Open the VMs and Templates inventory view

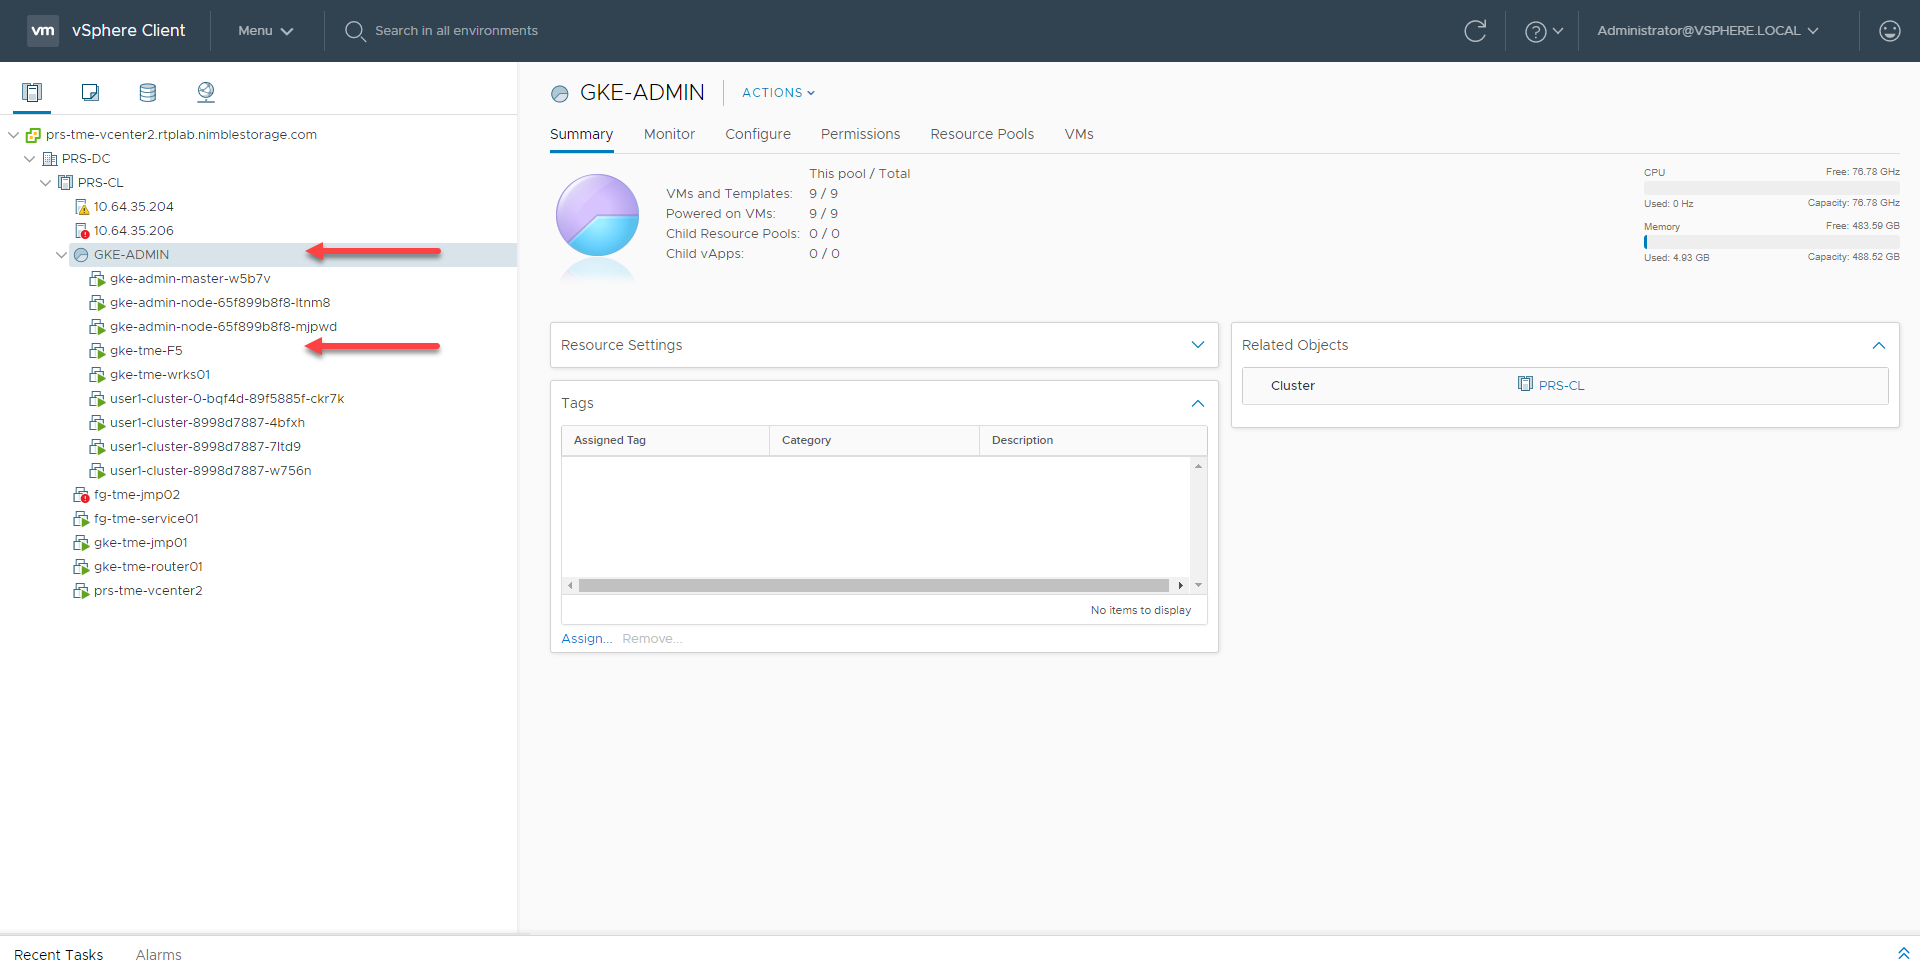pyautogui.click(x=90, y=92)
